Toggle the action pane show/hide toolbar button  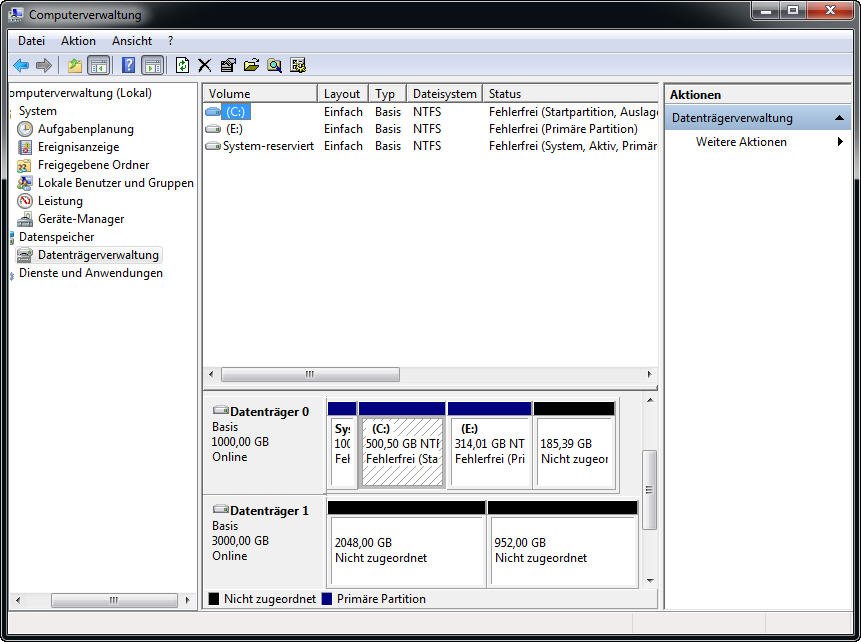152,66
